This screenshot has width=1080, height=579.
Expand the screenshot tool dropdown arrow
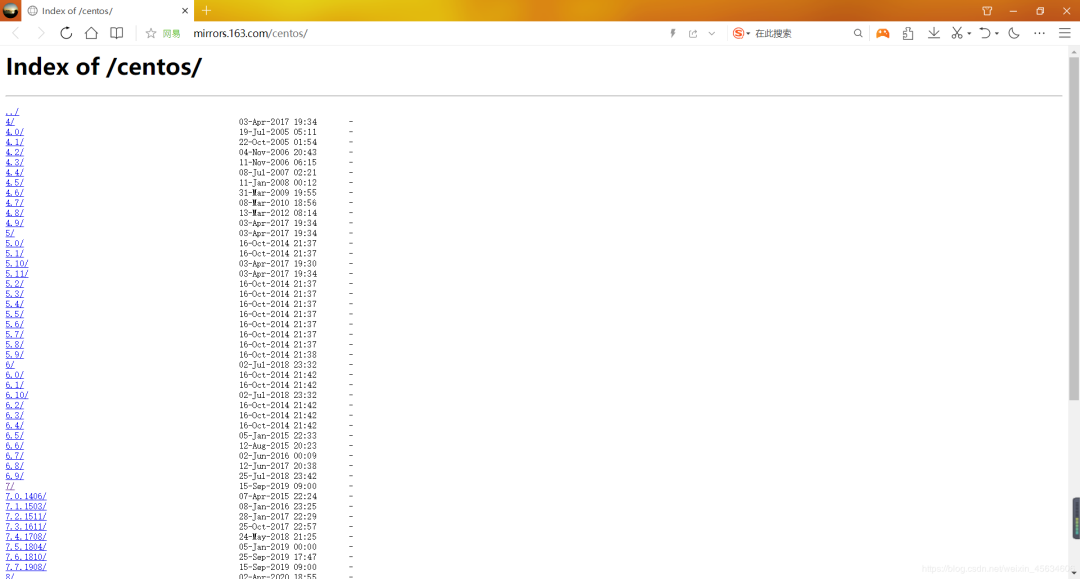969,33
